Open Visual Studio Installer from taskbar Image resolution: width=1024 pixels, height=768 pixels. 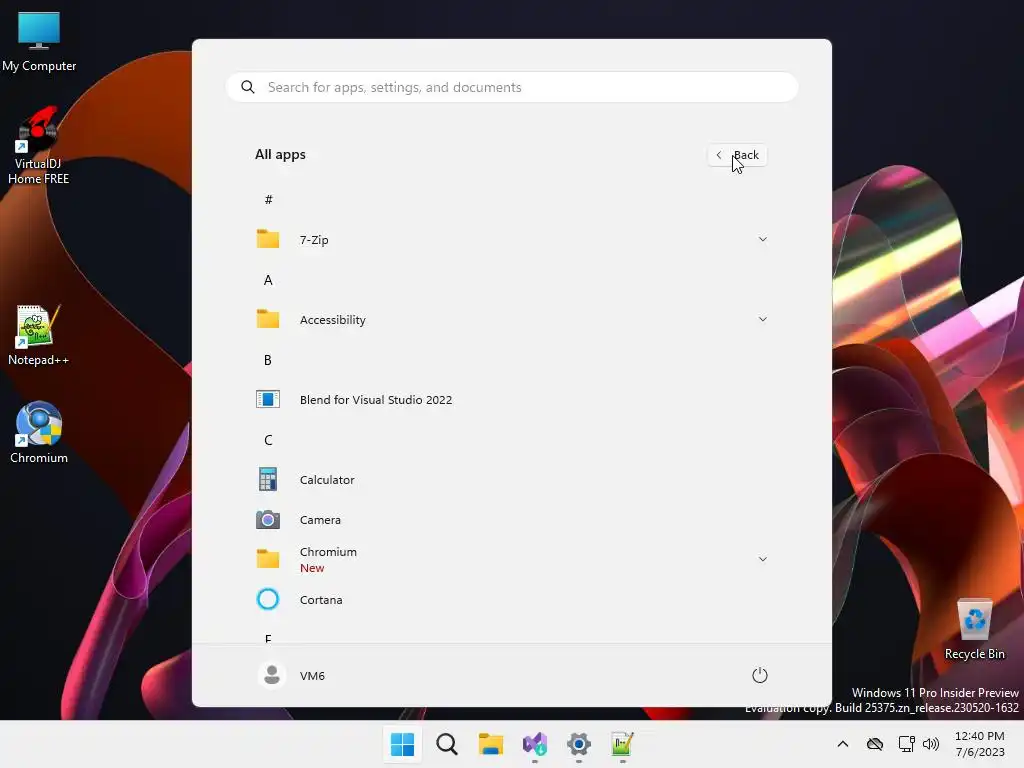(535, 744)
